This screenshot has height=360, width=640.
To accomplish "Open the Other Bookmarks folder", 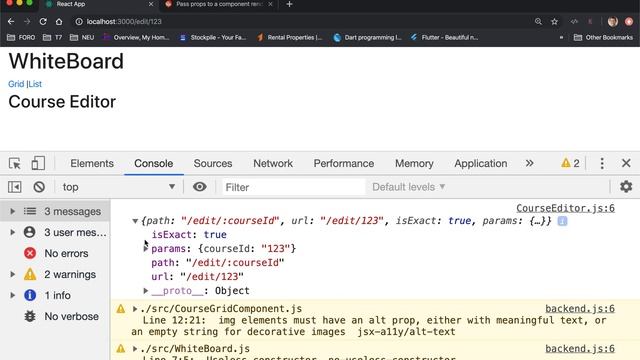I will (x=603, y=38).
